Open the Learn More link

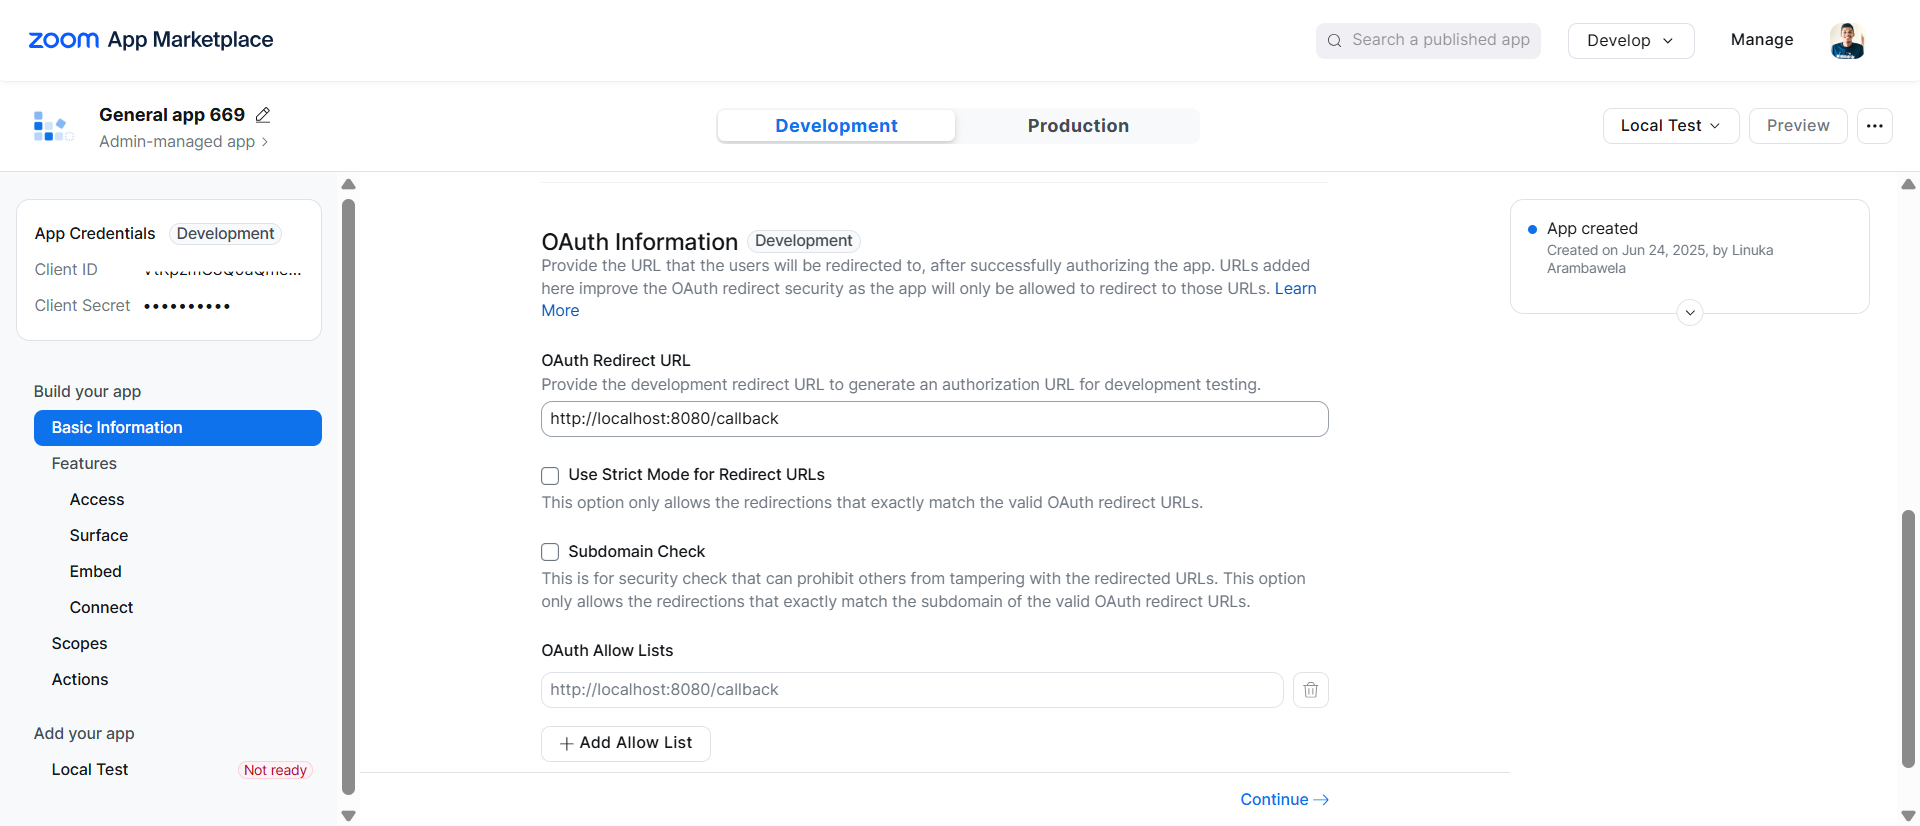[1295, 289]
